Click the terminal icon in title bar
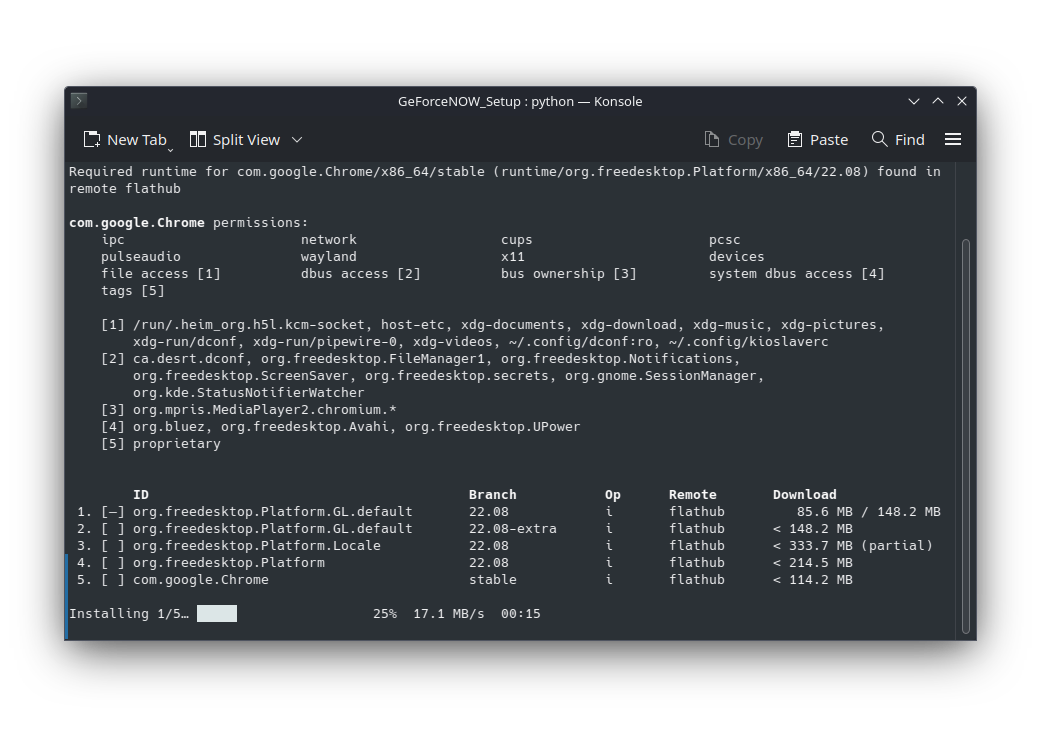 [79, 100]
